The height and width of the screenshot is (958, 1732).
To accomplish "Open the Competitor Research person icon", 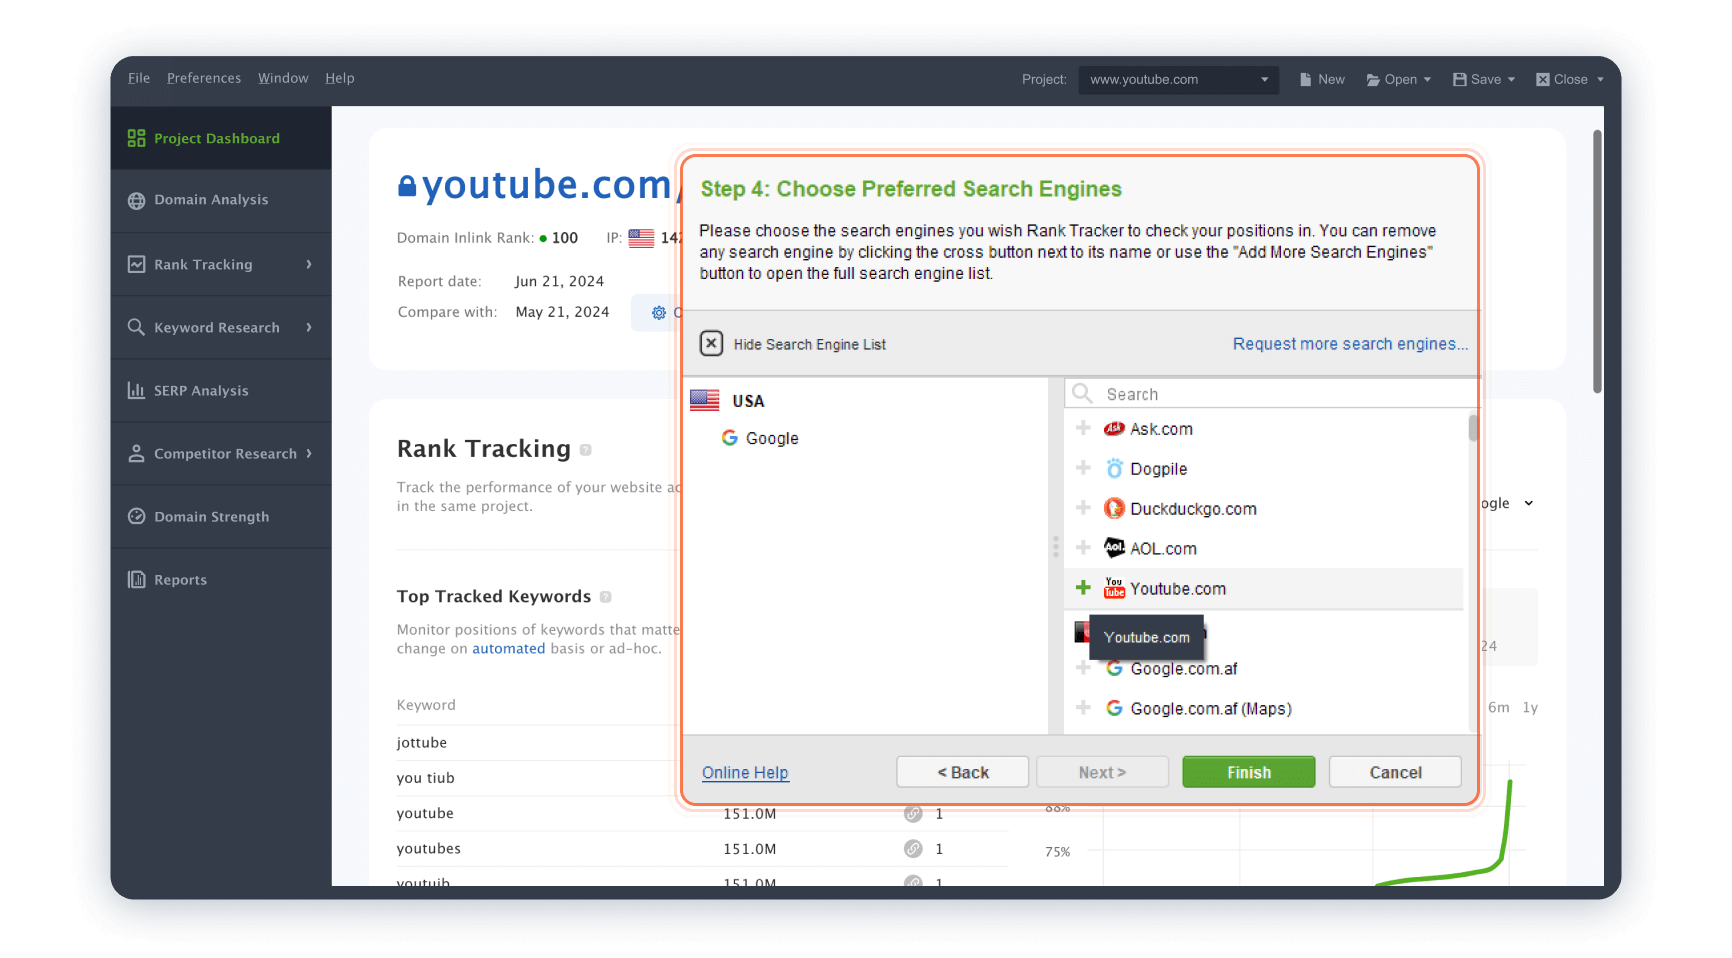I will (x=137, y=453).
